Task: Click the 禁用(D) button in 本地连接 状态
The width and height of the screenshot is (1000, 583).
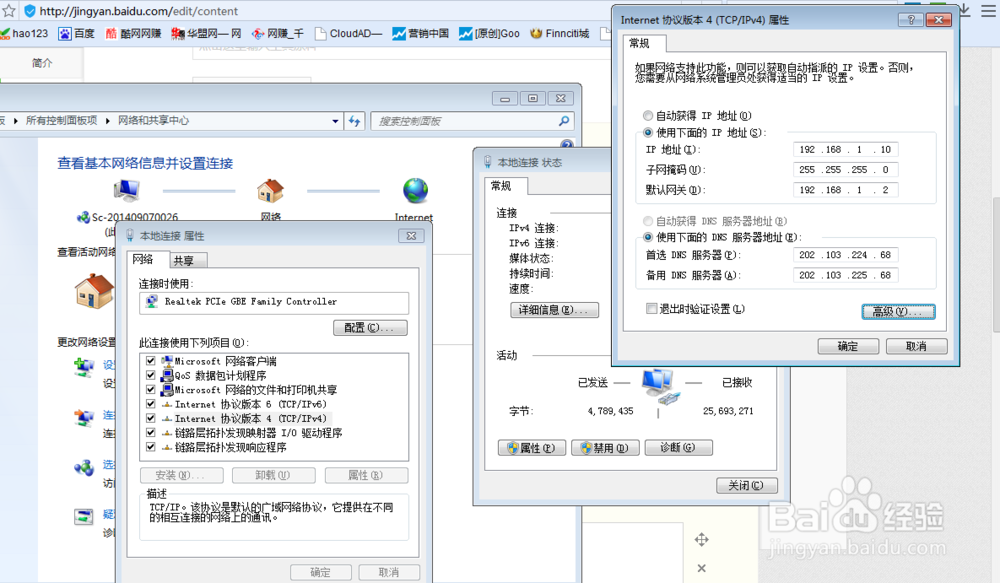Action: 604,447
